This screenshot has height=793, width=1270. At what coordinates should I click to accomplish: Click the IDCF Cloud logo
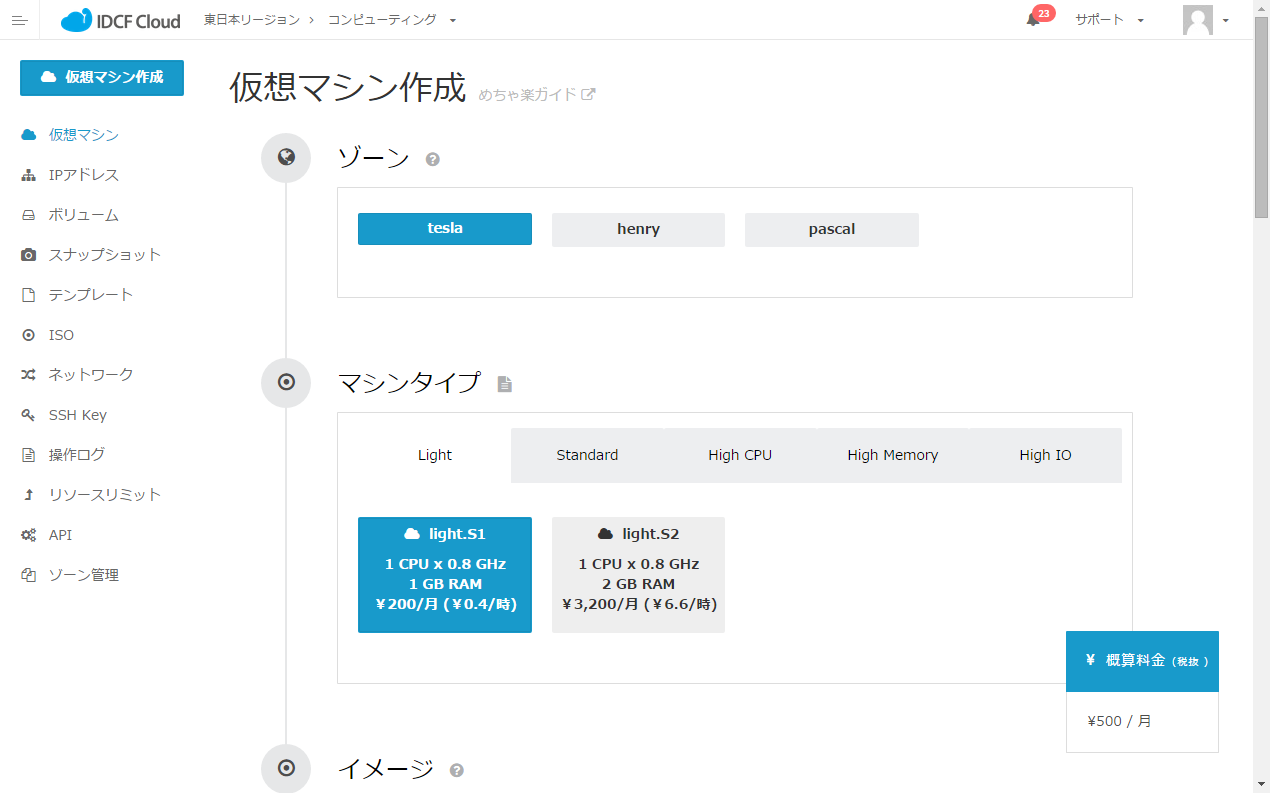pyautogui.click(x=121, y=20)
